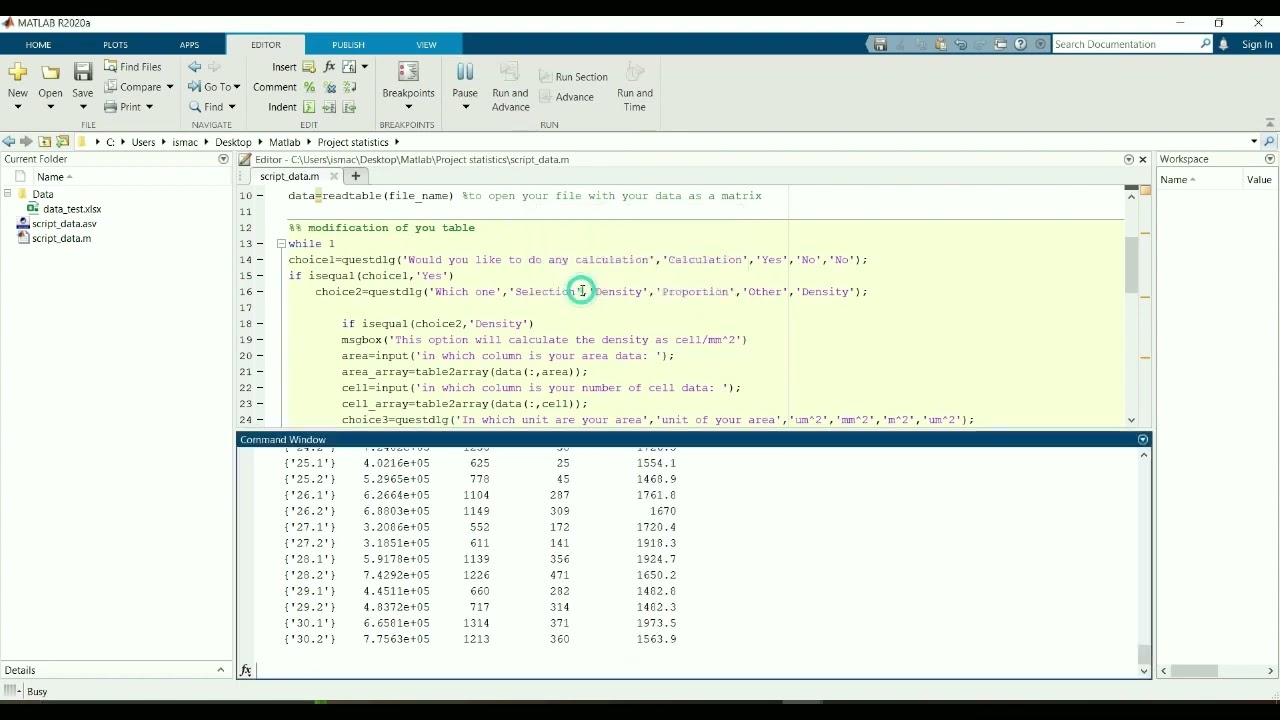Click the Switch Windows icon
The image size is (1280, 720).
point(1000,44)
